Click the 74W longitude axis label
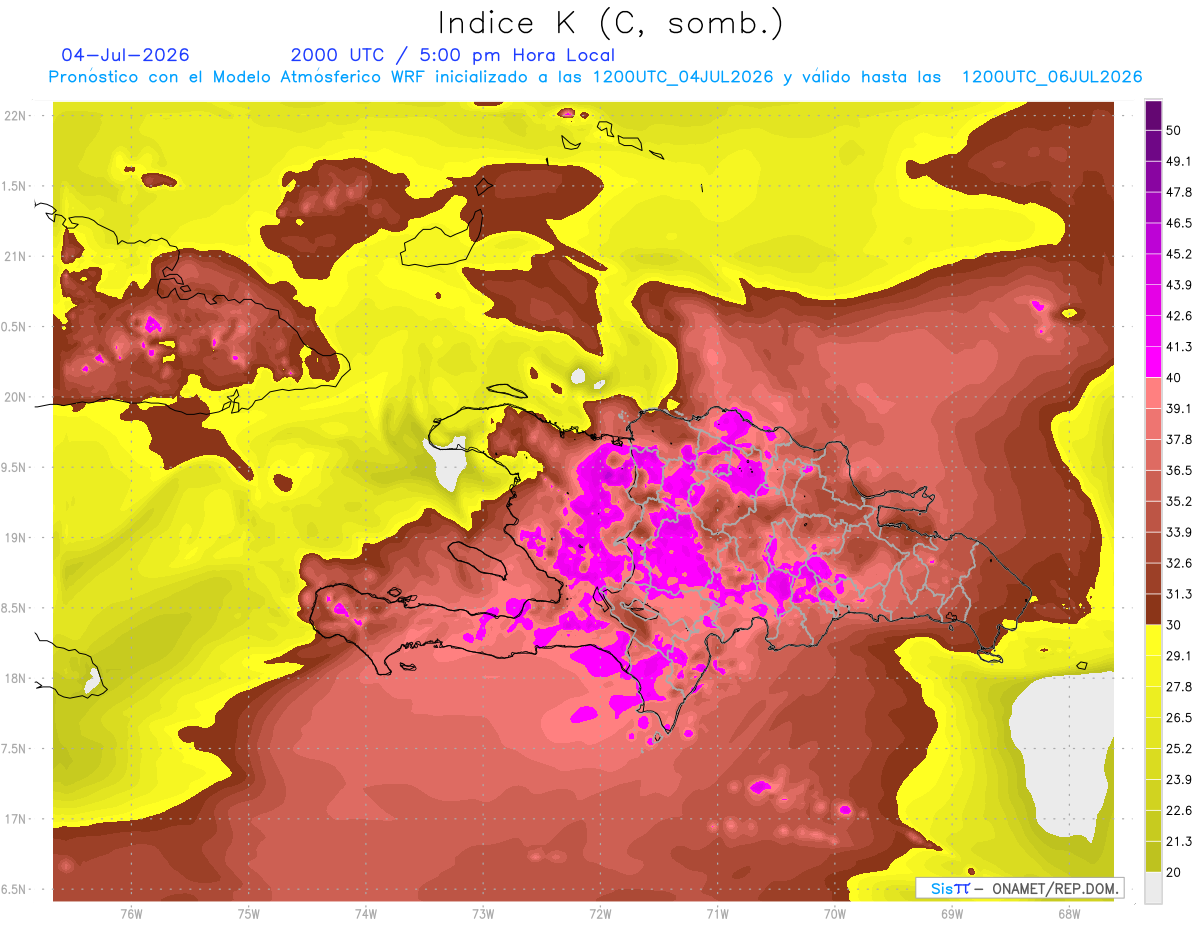Image resolution: width=1200 pixels, height=927 pixels. (x=366, y=914)
